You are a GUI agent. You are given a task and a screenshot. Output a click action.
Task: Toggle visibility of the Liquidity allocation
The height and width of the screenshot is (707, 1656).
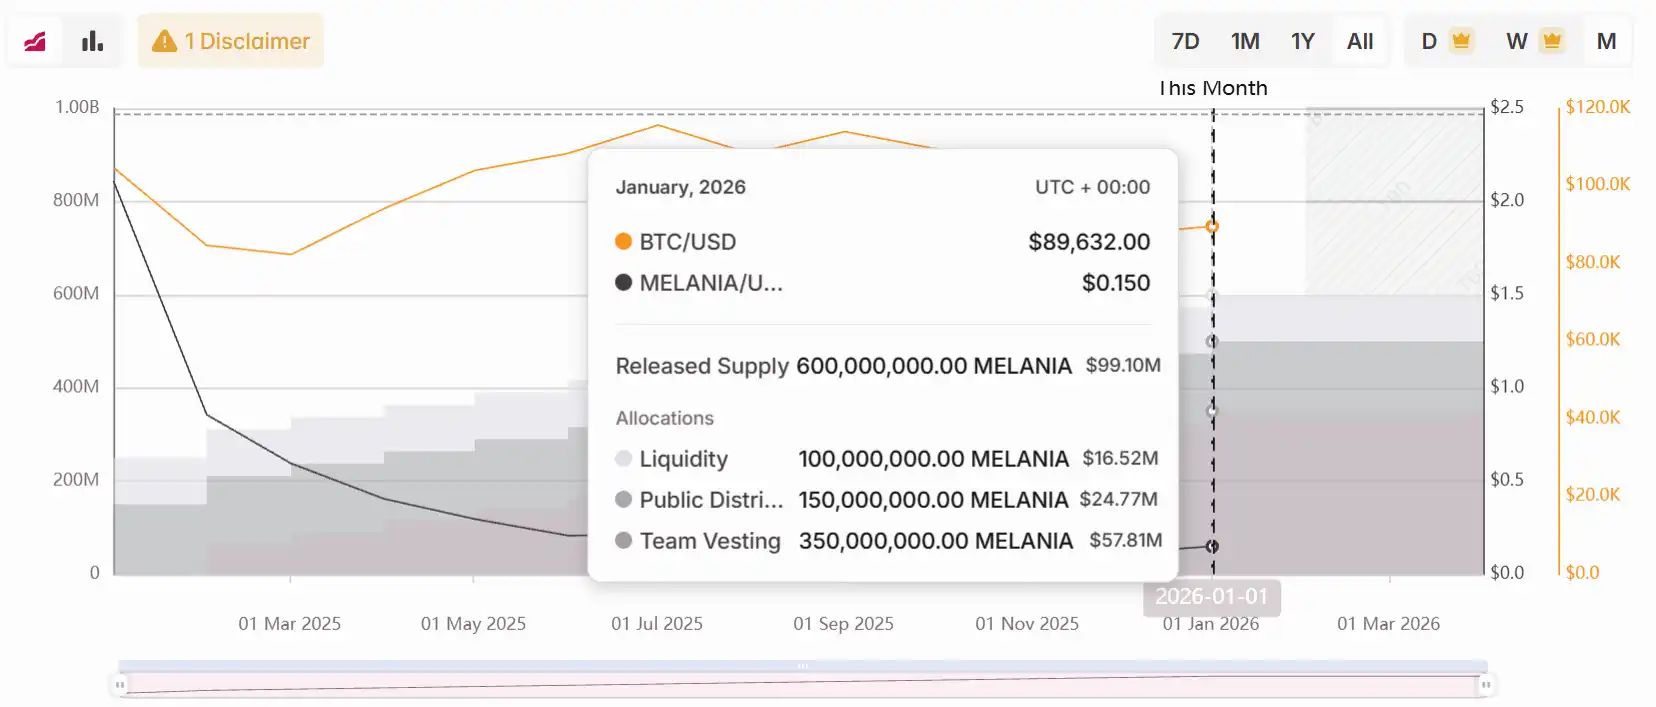621,459
